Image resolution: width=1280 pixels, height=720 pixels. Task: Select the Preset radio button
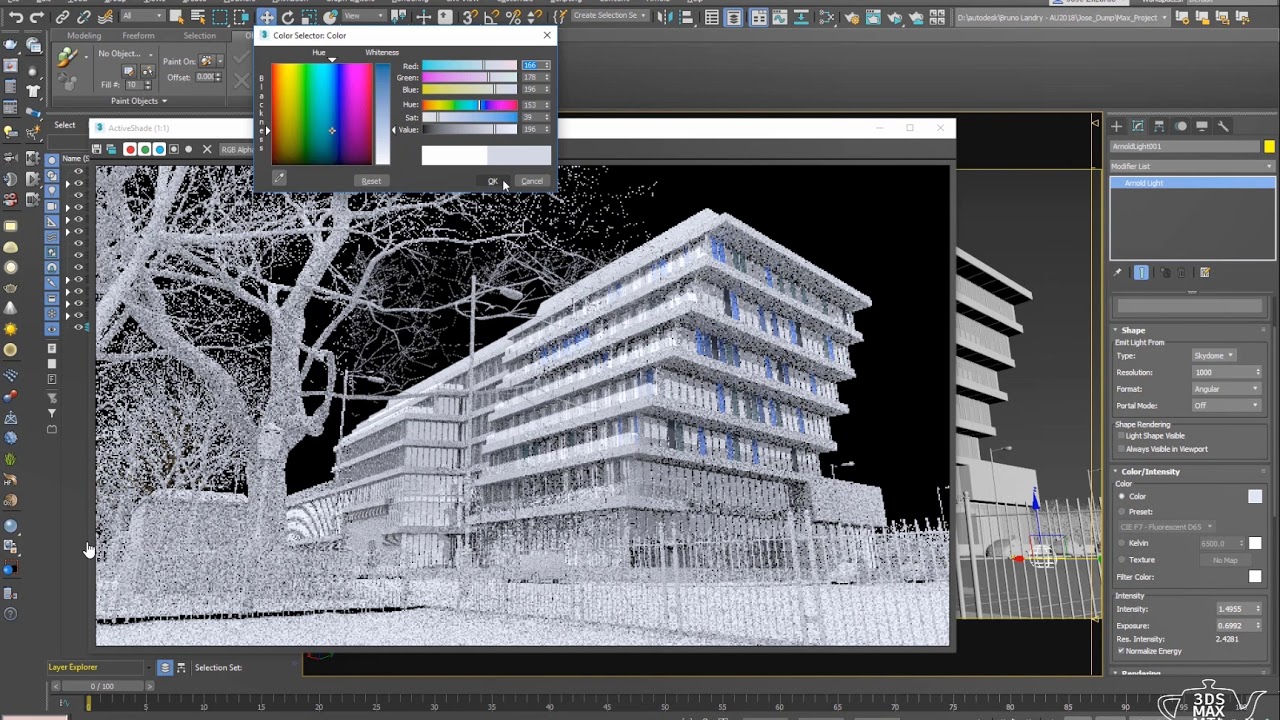click(1121, 512)
